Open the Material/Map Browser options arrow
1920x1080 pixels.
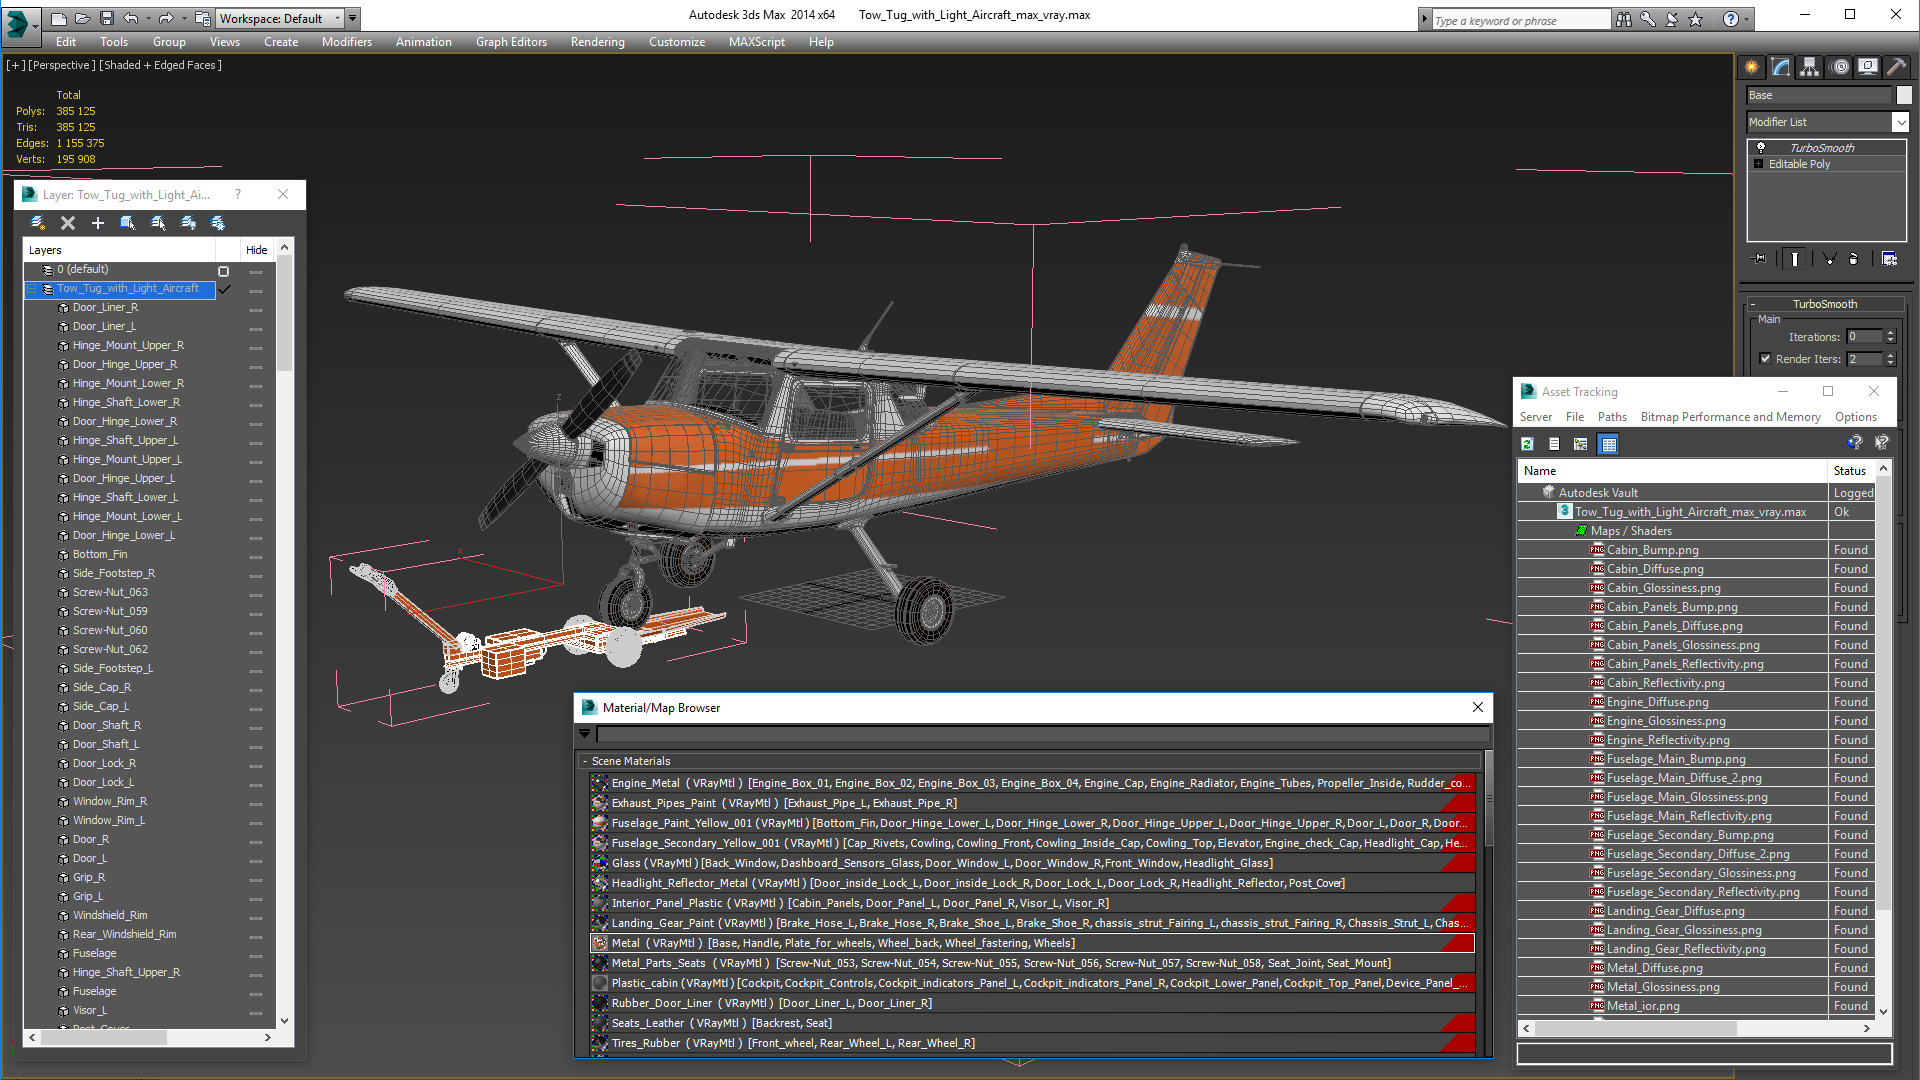pos(585,734)
